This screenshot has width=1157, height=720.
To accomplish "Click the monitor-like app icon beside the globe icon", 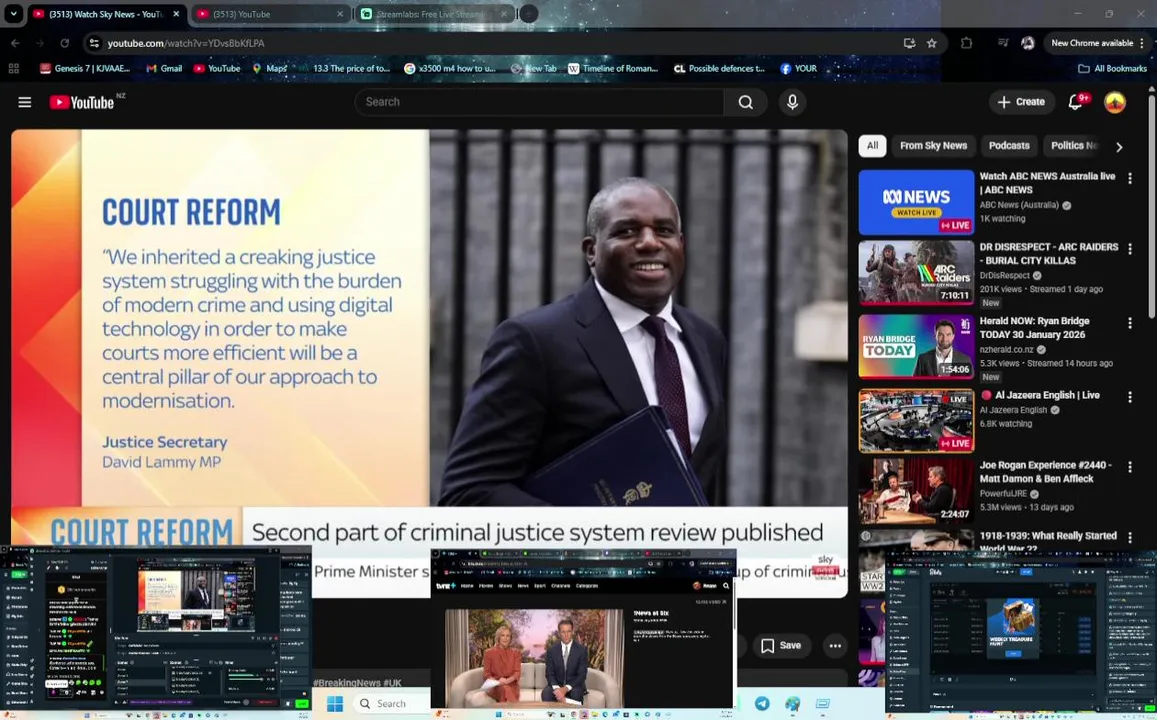I will click(823, 703).
